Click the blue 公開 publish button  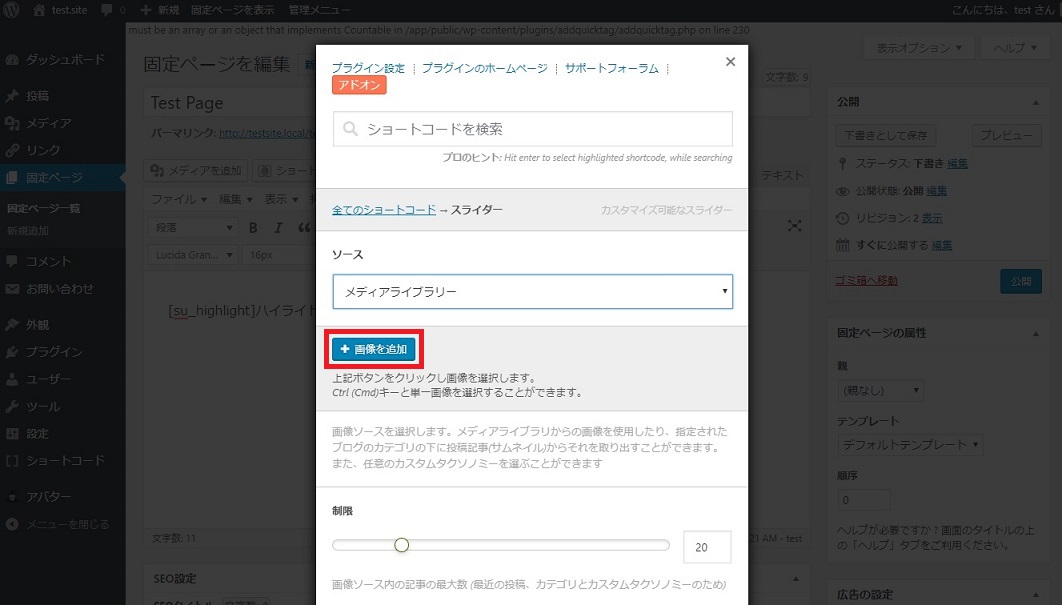(1020, 281)
